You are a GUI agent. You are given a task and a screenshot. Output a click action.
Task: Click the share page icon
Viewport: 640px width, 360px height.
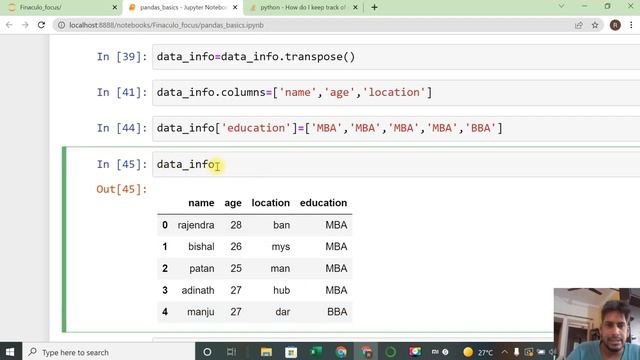point(579,25)
